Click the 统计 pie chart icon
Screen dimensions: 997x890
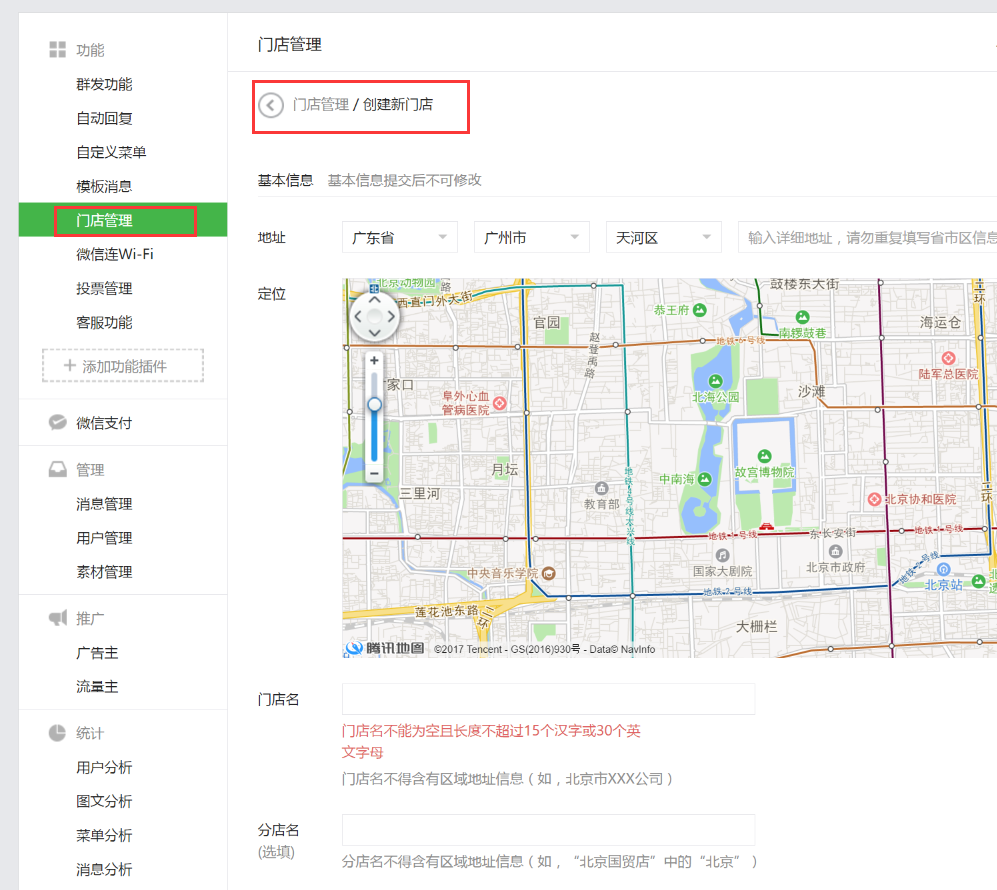pos(58,733)
